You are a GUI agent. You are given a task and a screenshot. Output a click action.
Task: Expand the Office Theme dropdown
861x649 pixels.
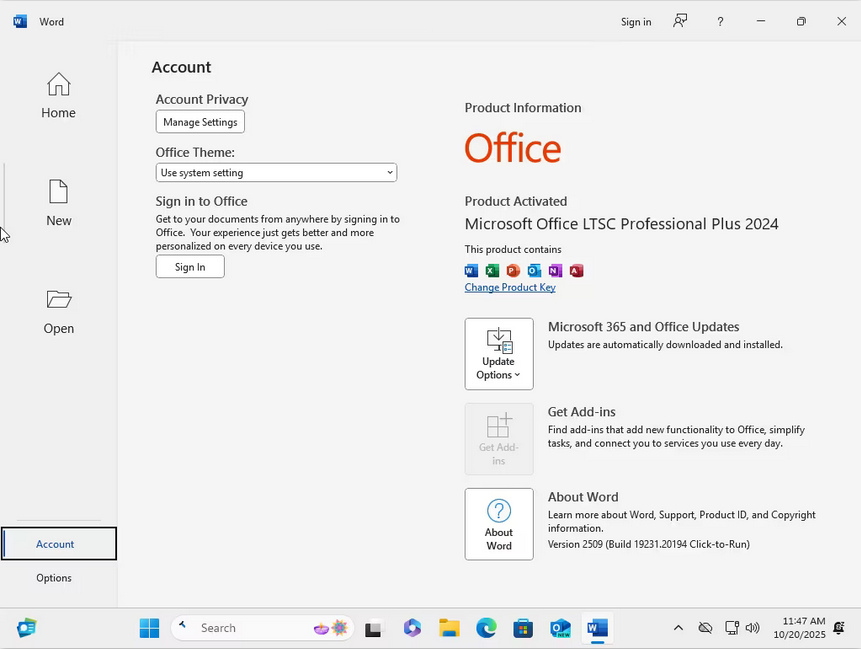276,173
